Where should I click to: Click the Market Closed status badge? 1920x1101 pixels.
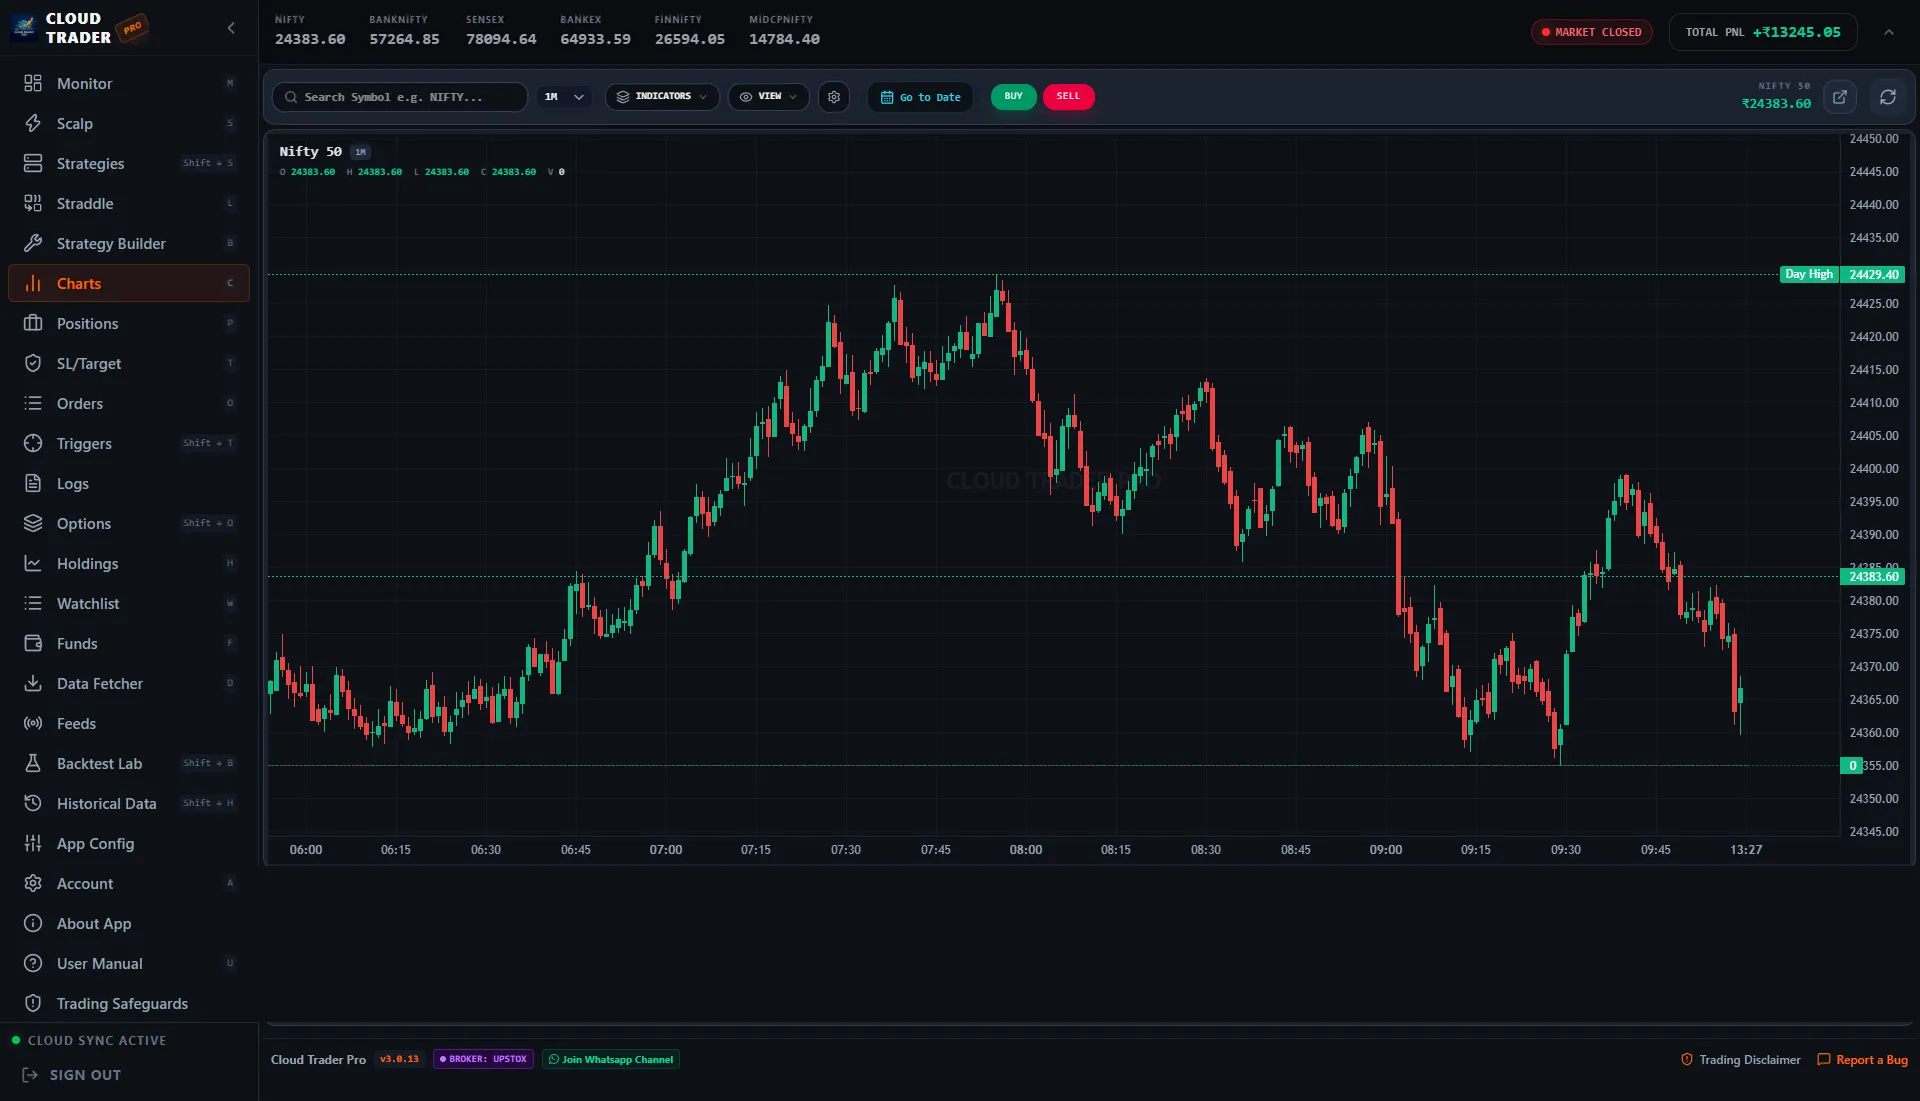[x=1592, y=32]
